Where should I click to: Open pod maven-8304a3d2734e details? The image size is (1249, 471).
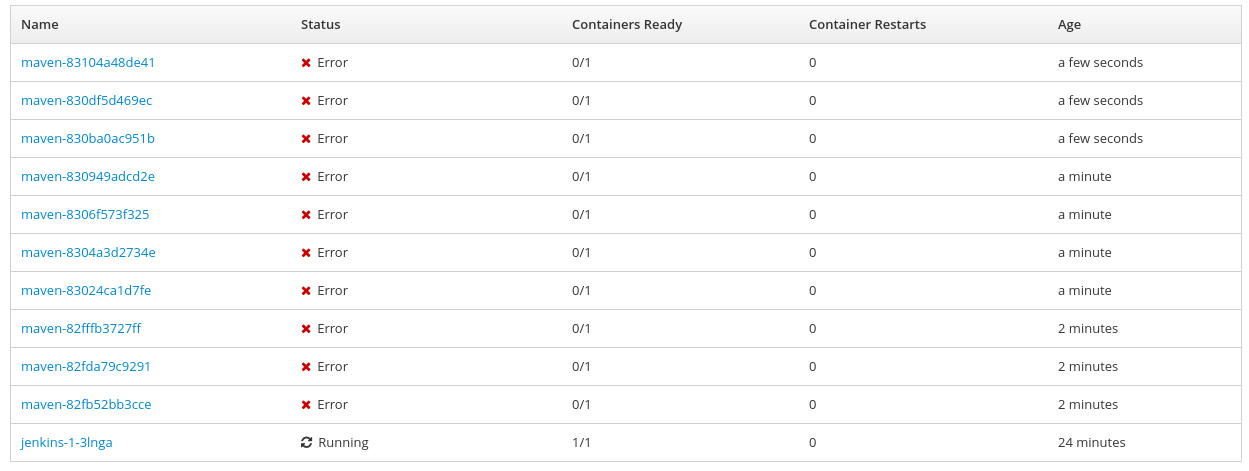pos(88,252)
